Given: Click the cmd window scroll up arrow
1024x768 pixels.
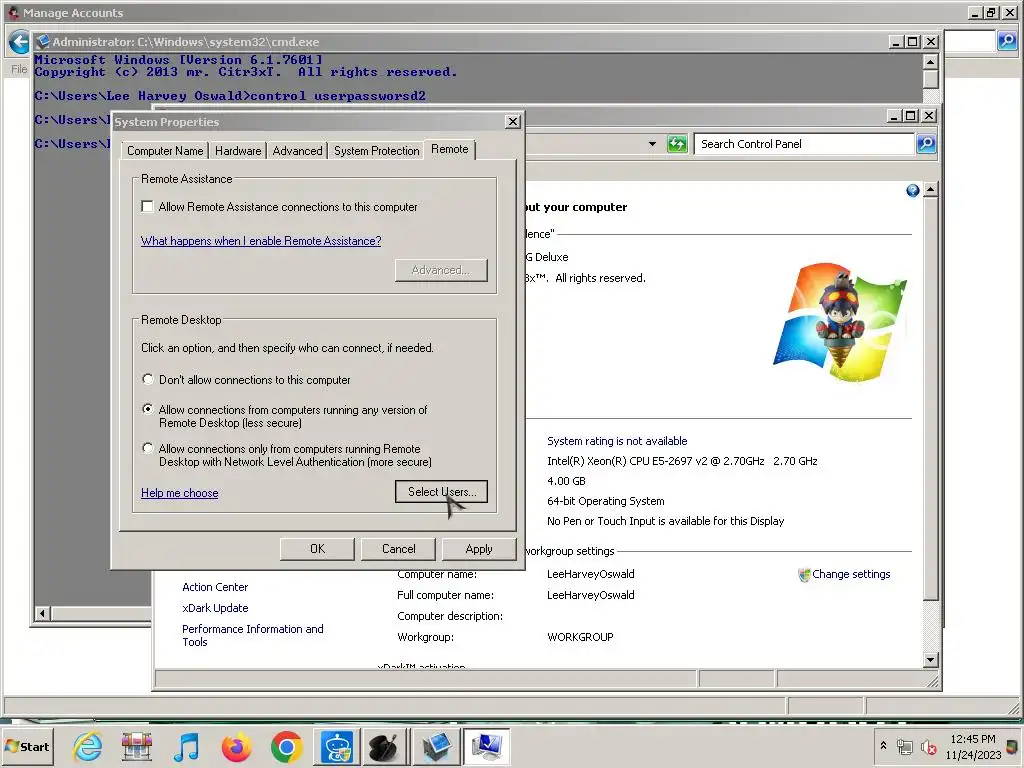Looking at the screenshot, I should click(931, 62).
